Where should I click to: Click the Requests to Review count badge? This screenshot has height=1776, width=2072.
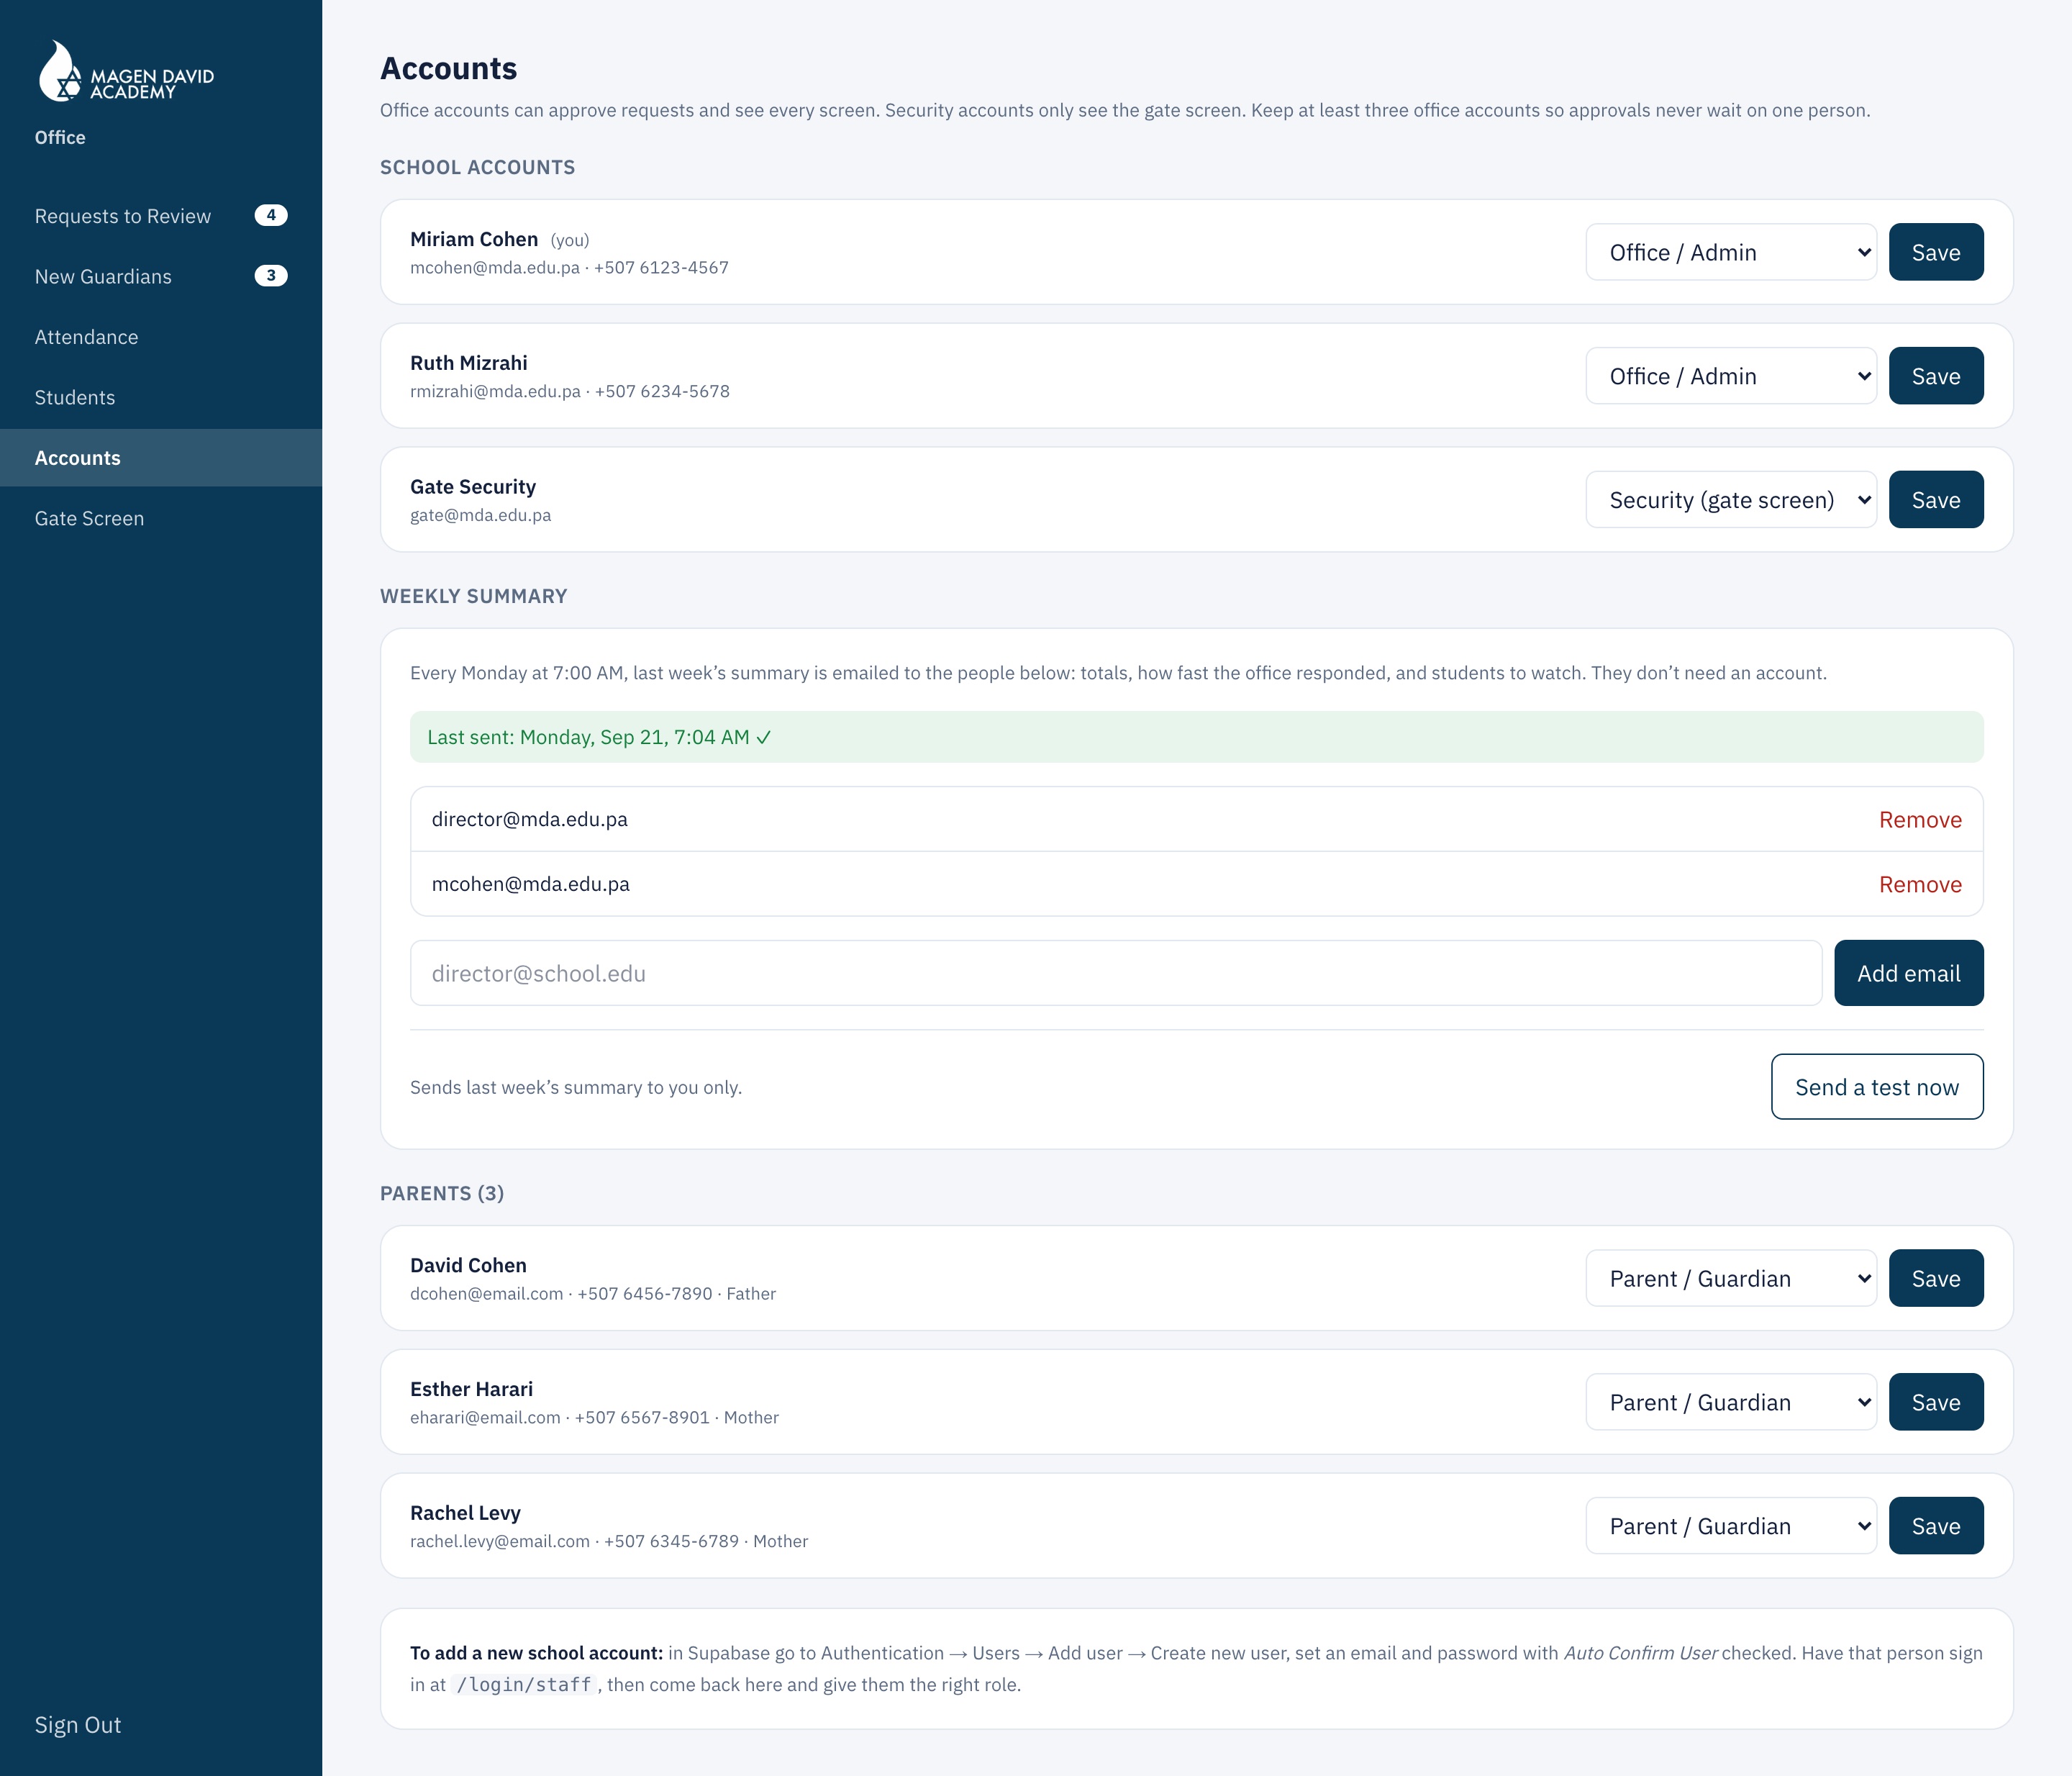point(271,215)
